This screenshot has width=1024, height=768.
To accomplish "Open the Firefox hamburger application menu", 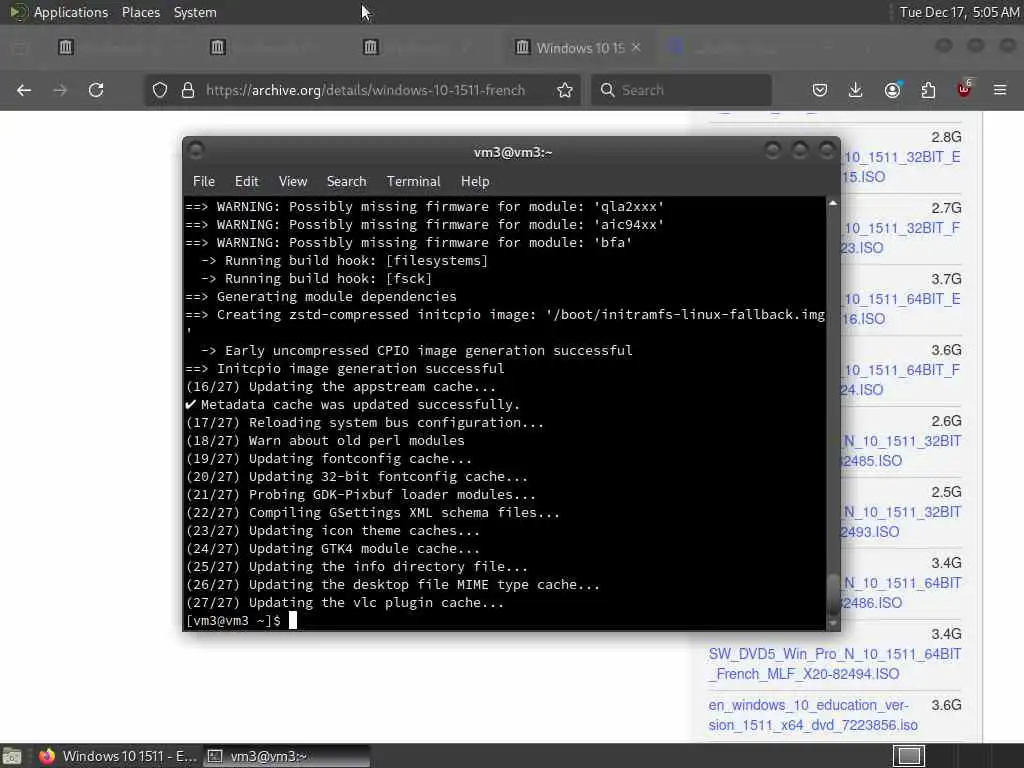I will pos(1000,90).
